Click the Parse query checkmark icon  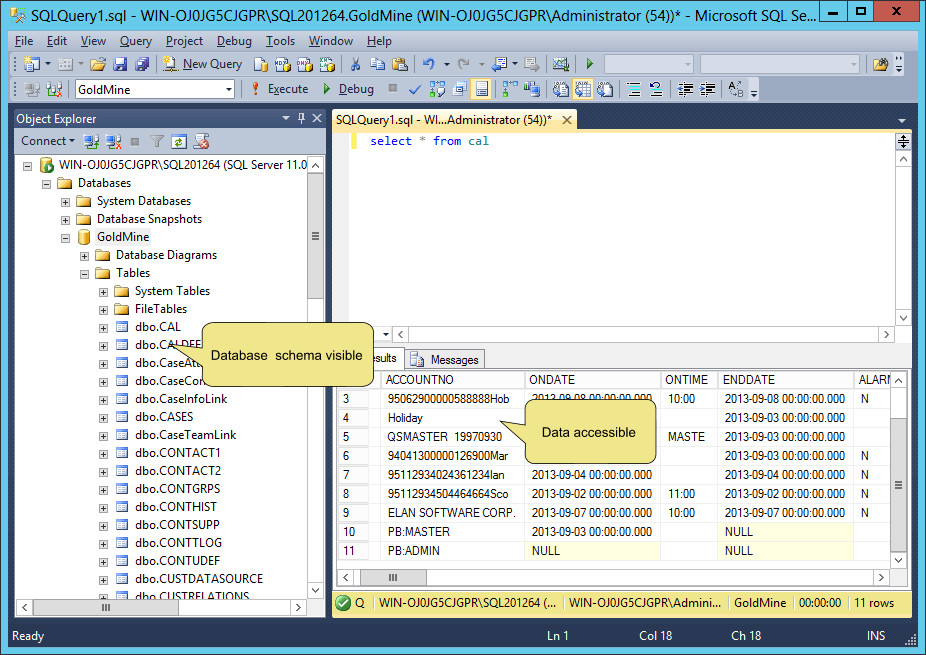pos(415,89)
